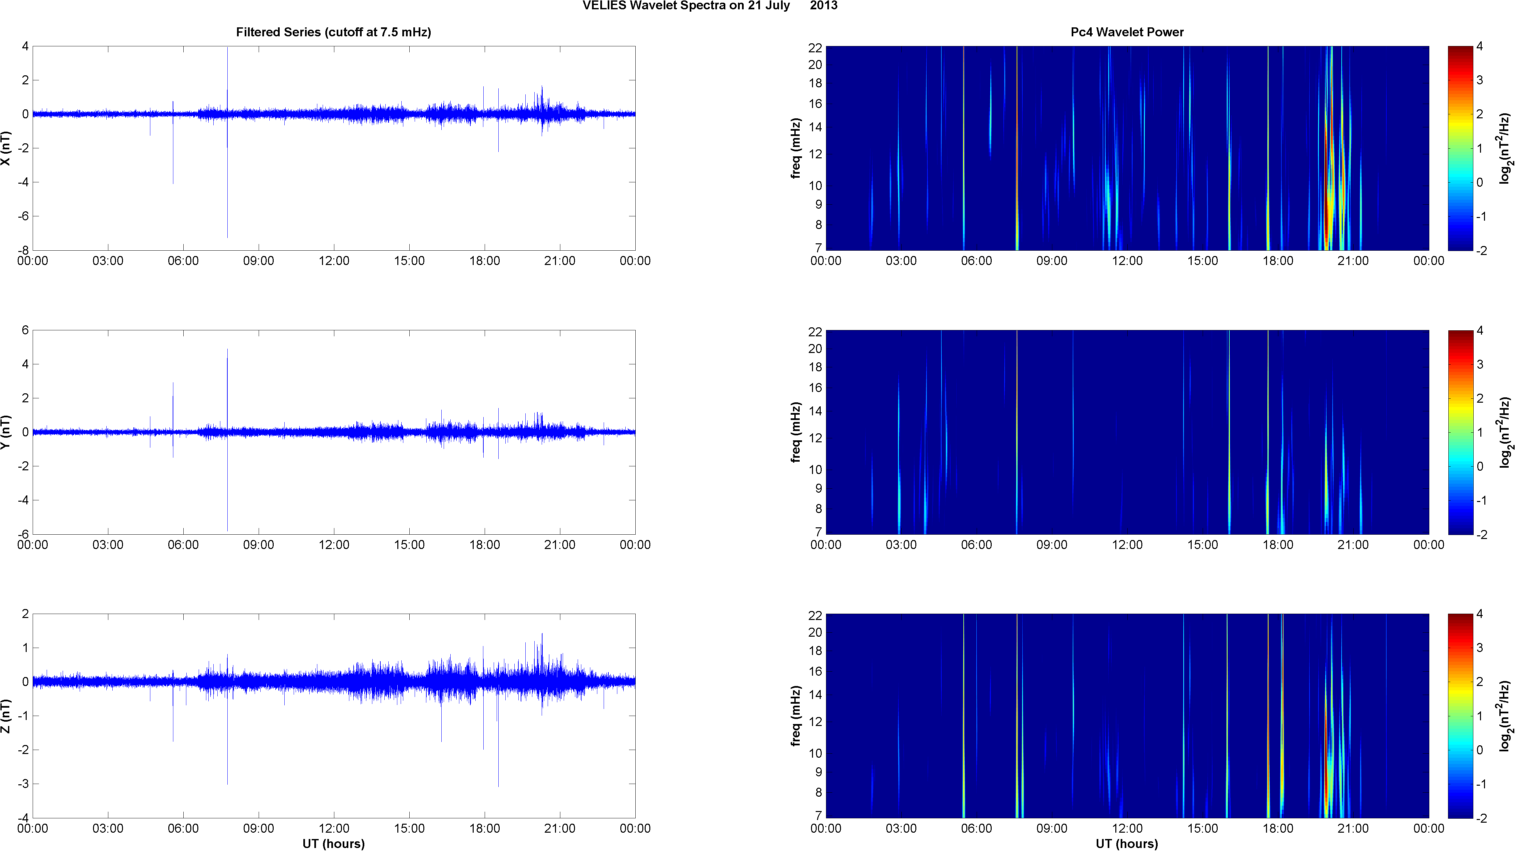Click the "22" frequency tick of the X spectrogram
The image size is (1515, 851).
click(x=815, y=47)
